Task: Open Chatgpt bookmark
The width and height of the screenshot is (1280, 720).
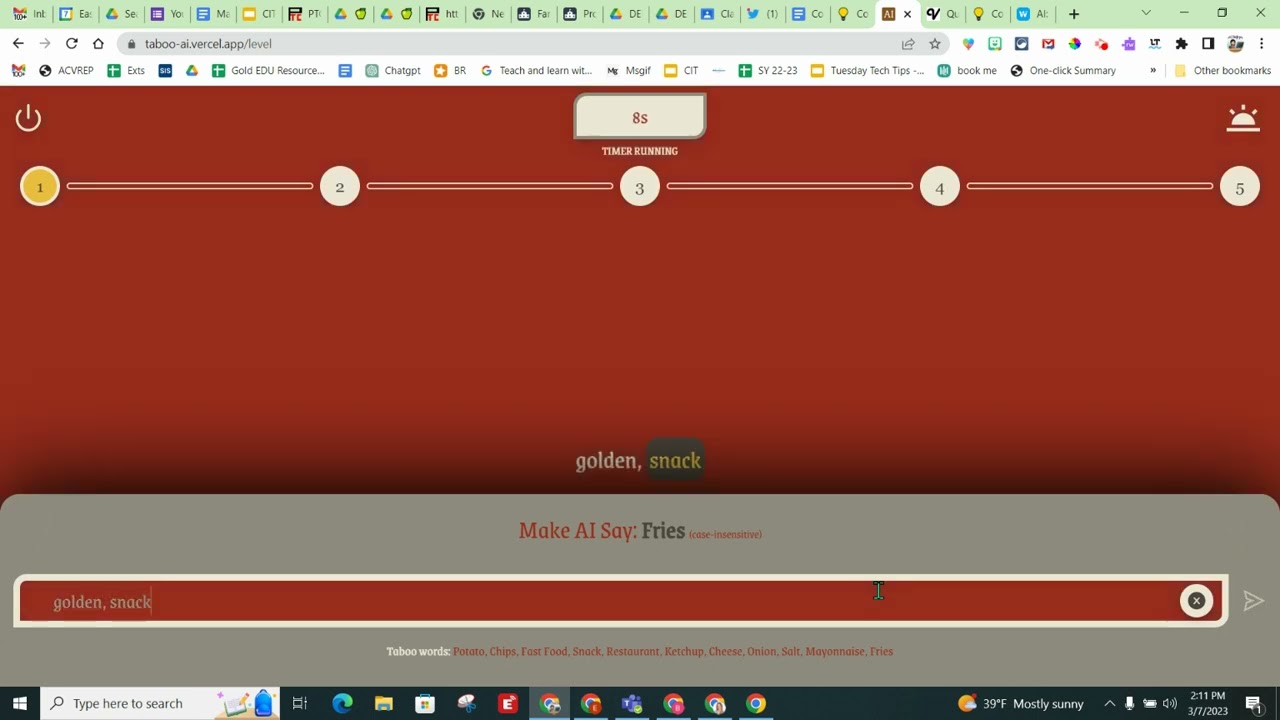Action: click(393, 71)
